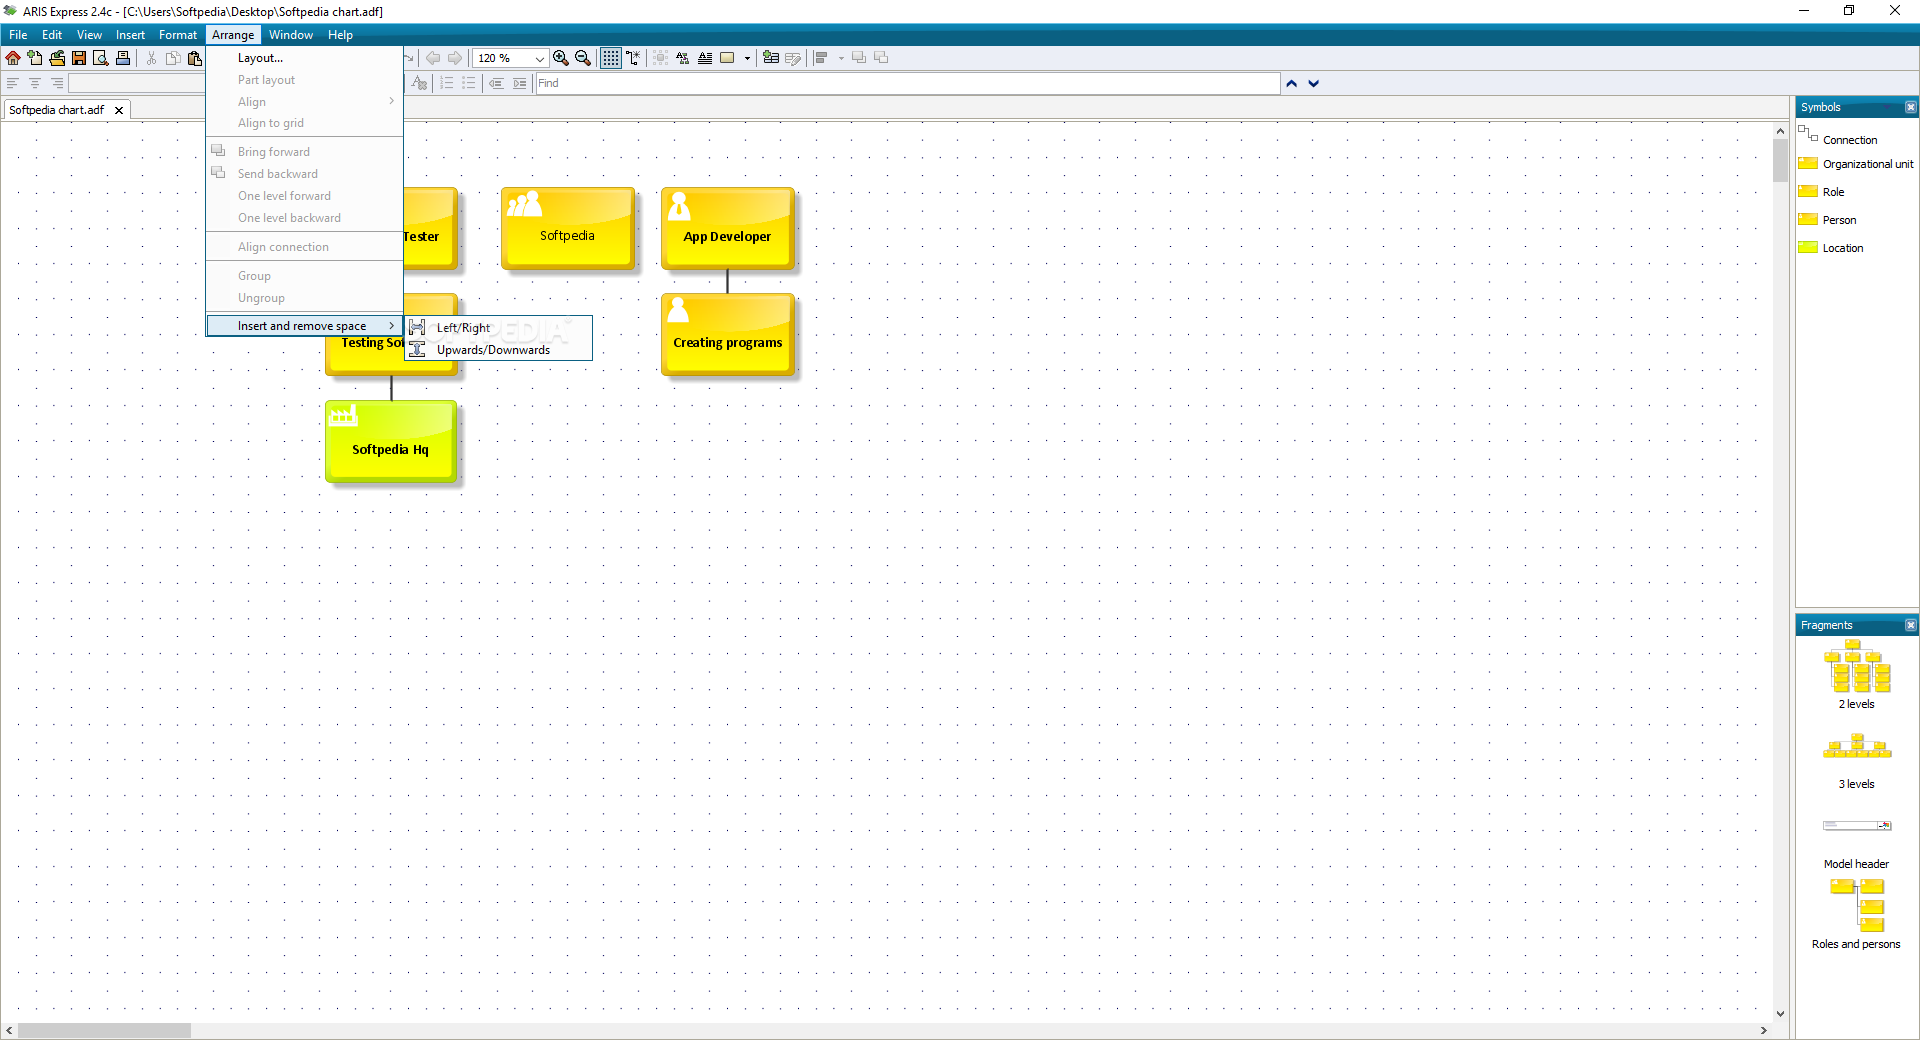Click the send backward toolbar icon
The height and width of the screenshot is (1040, 1920).
point(881,58)
